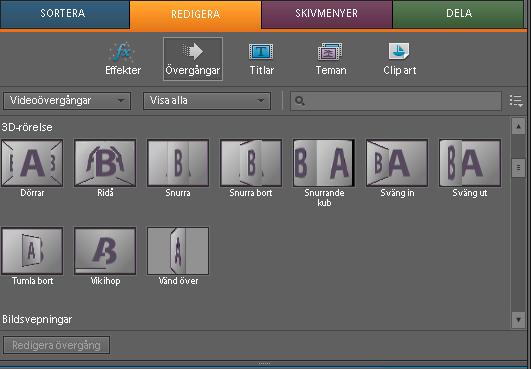Switch to the SORTERA tab
The height and width of the screenshot is (369, 531).
pos(64,14)
